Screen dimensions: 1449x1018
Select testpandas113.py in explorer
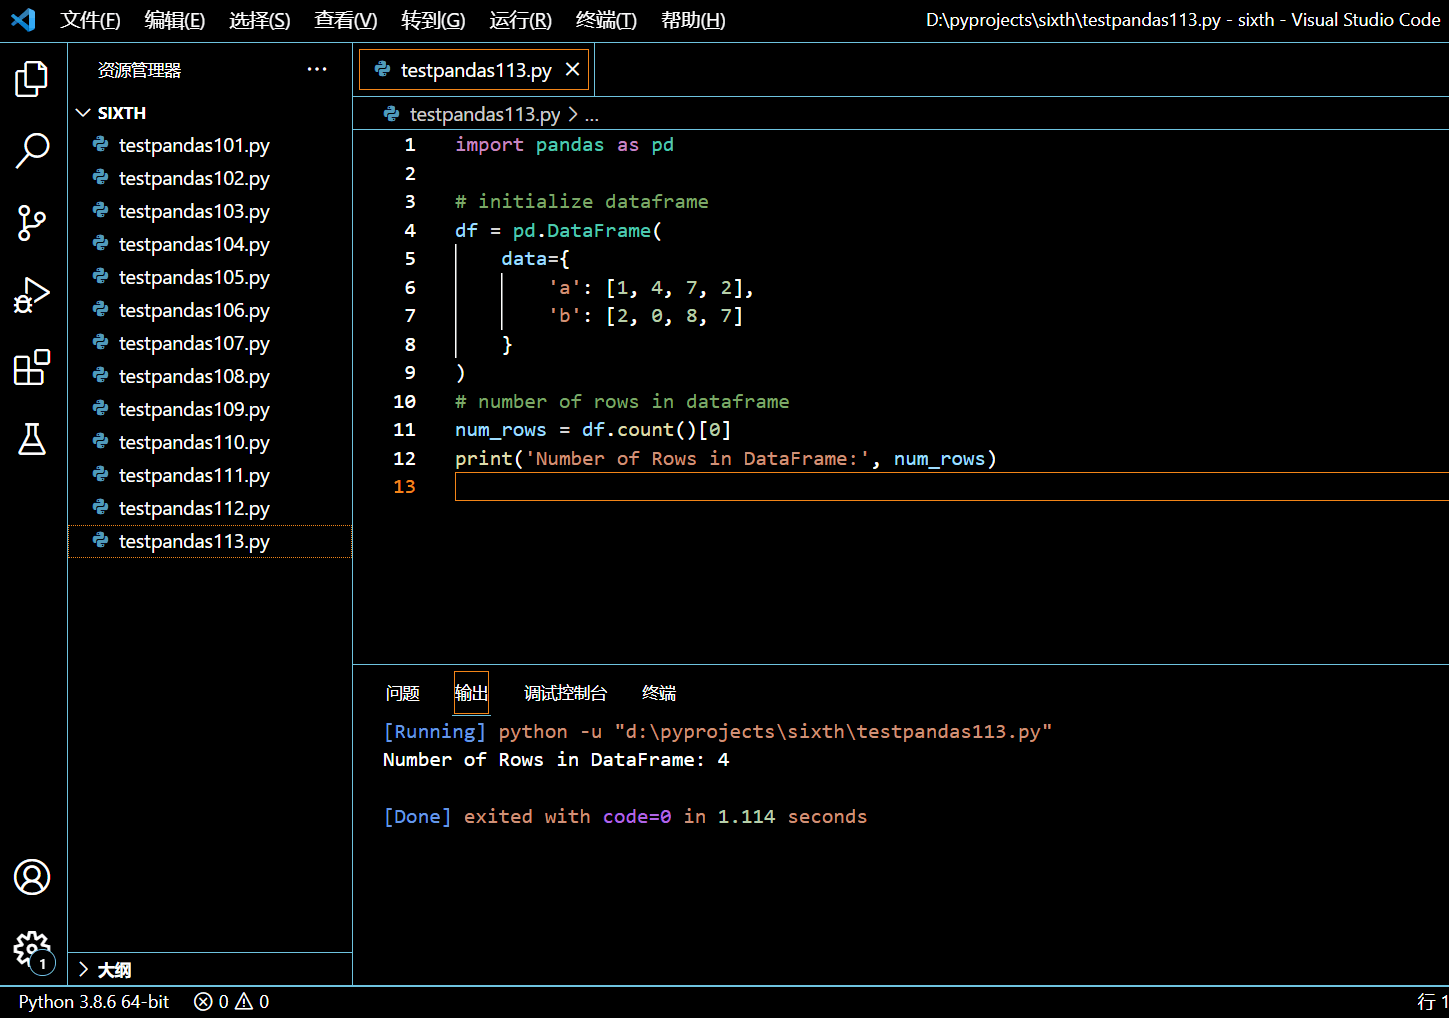point(210,541)
